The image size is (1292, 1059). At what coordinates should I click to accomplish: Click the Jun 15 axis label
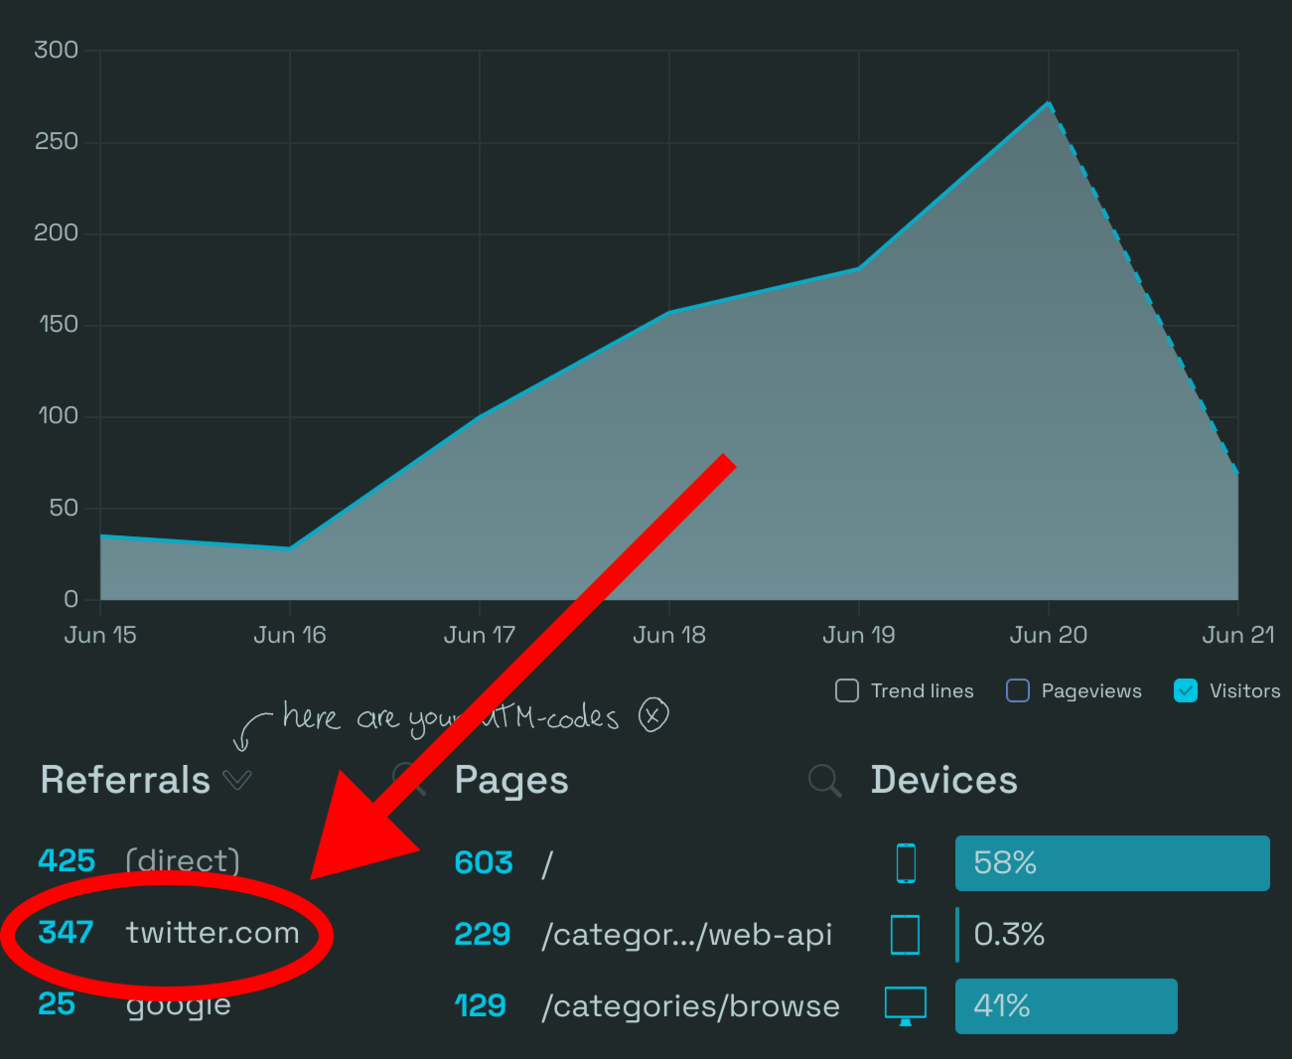tap(100, 635)
